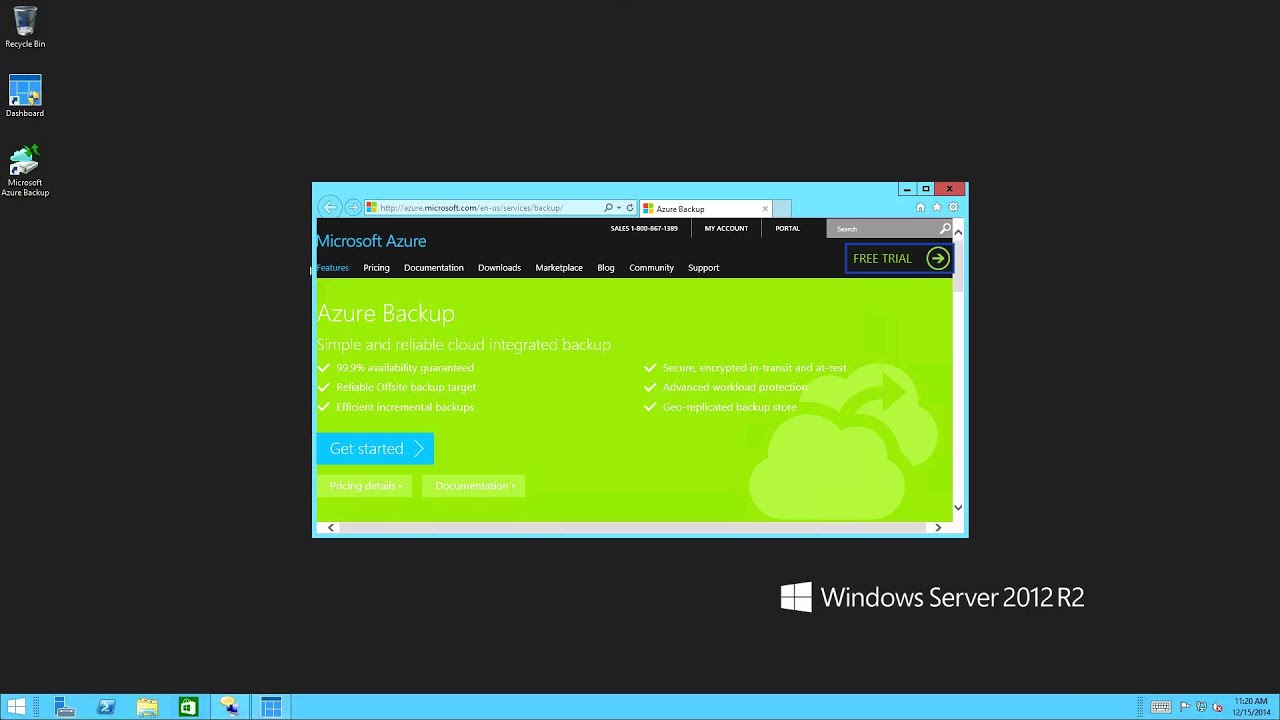Open the Blog menu item
The width and height of the screenshot is (1280, 720).
point(606,268)
